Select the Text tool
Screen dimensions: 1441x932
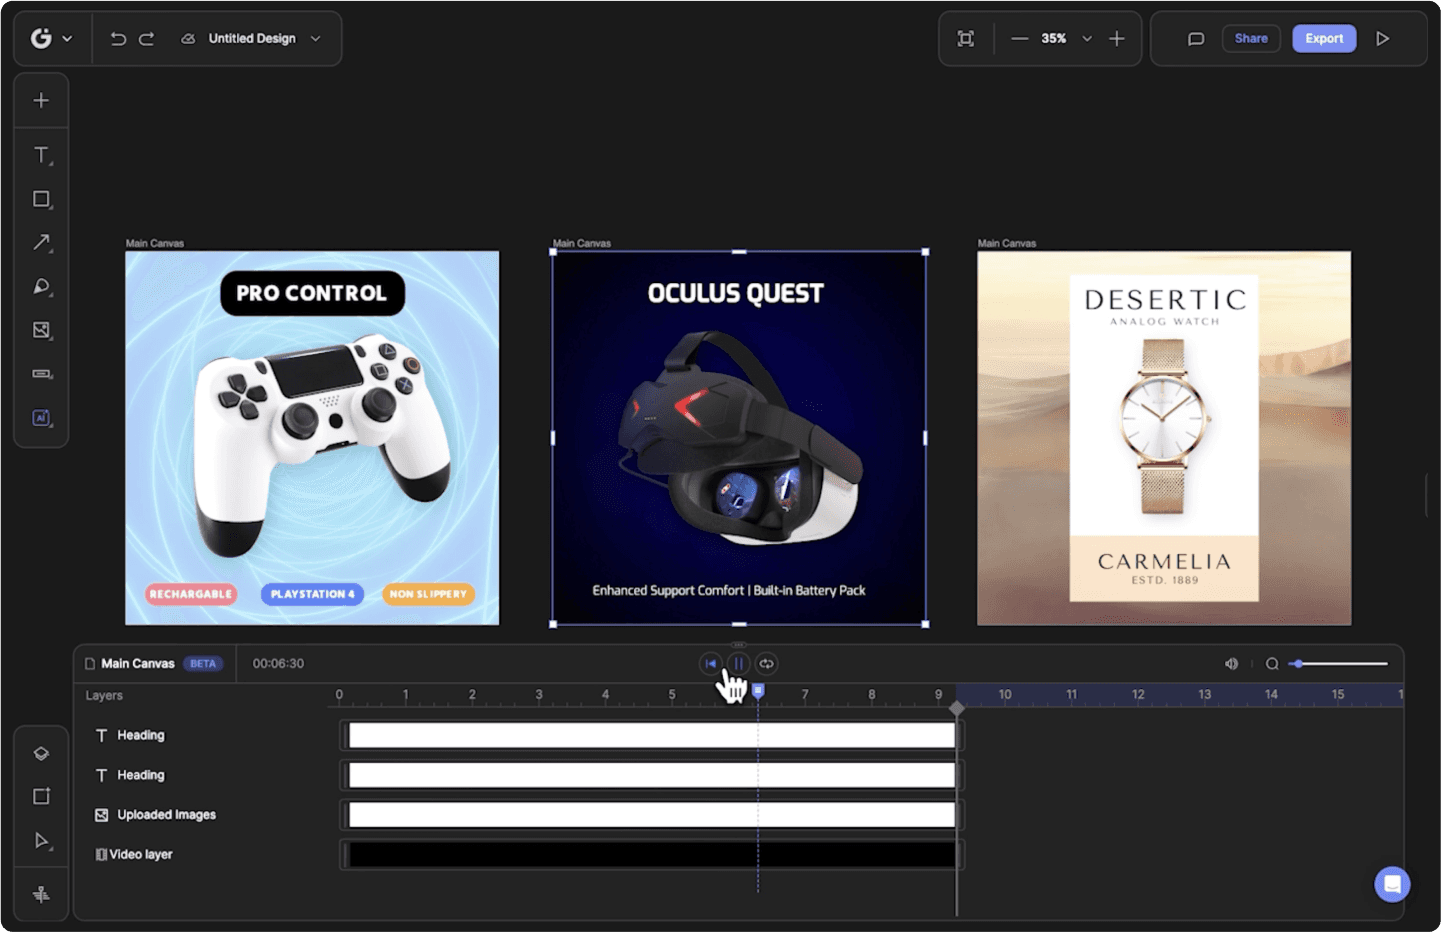point(41,155)
